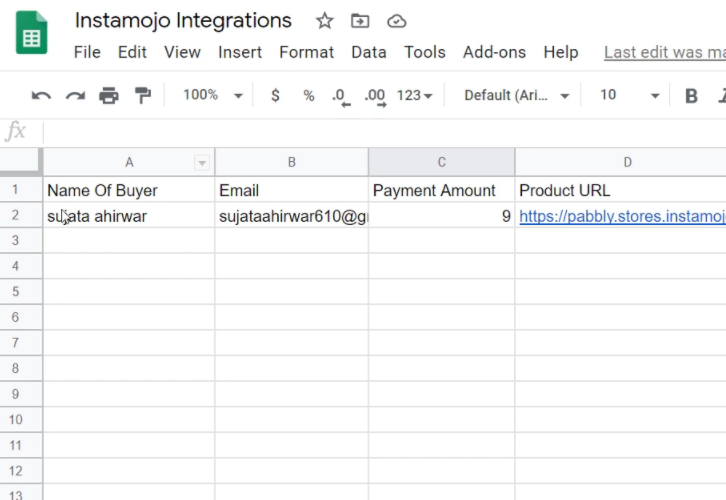The width and height of the screenshot is (726, 500).
Task: Select the 'Email' header cell
Action: click(x=292, y=190)
